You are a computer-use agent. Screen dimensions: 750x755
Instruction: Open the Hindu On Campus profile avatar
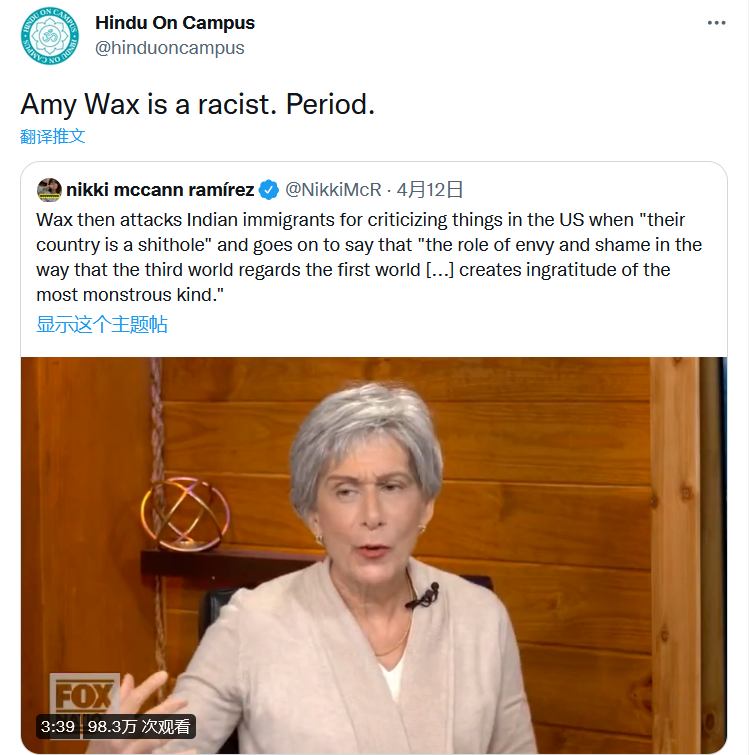pos(49,35)
